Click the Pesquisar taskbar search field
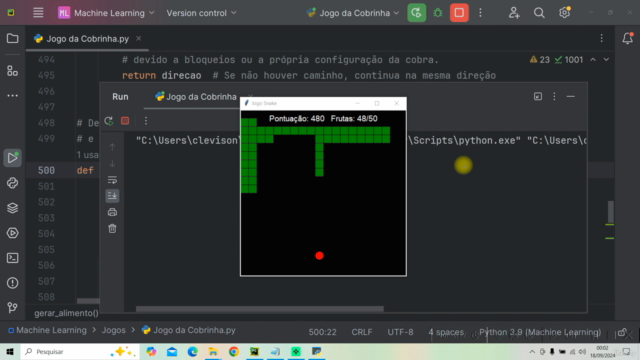 coord(80,351)
